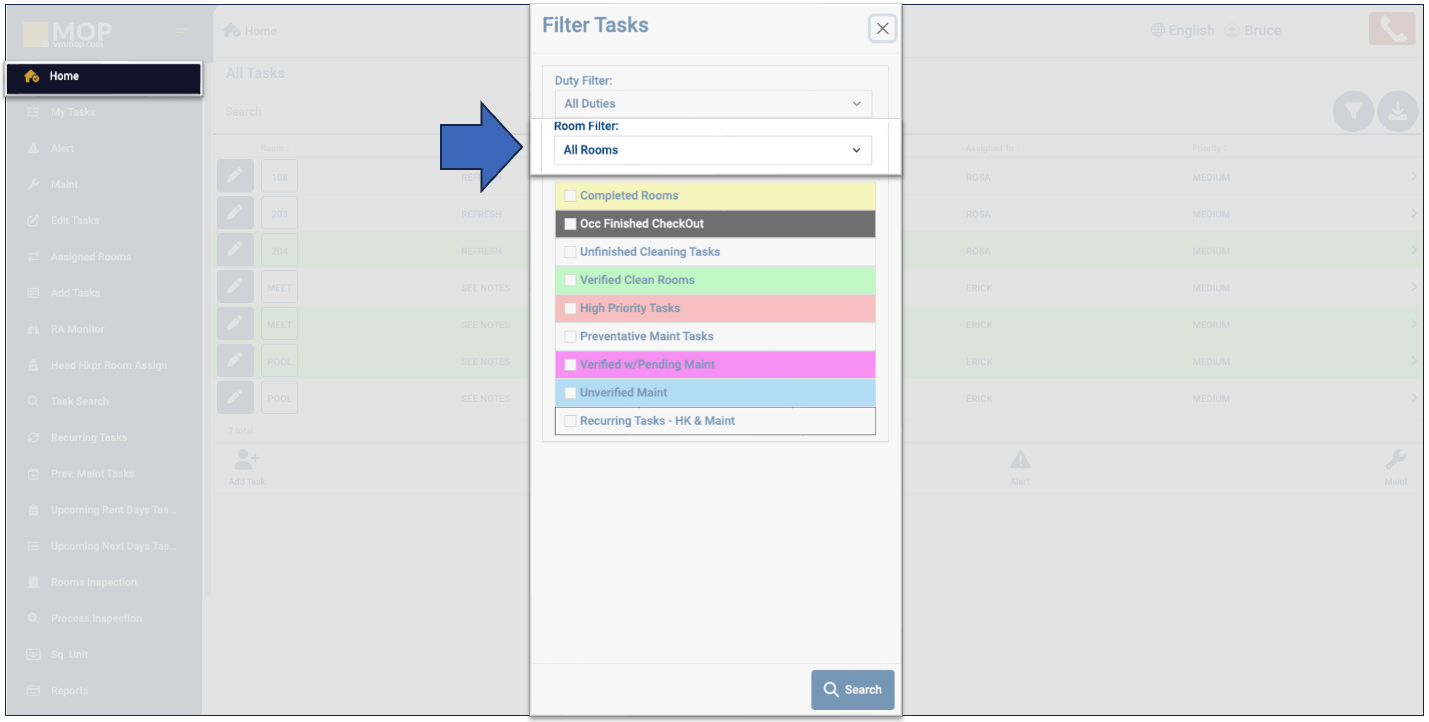Toggle the sidebar collapse icon
Image resolution: width=1429 pixels, height=722 pixels.
tap(181, 32)
